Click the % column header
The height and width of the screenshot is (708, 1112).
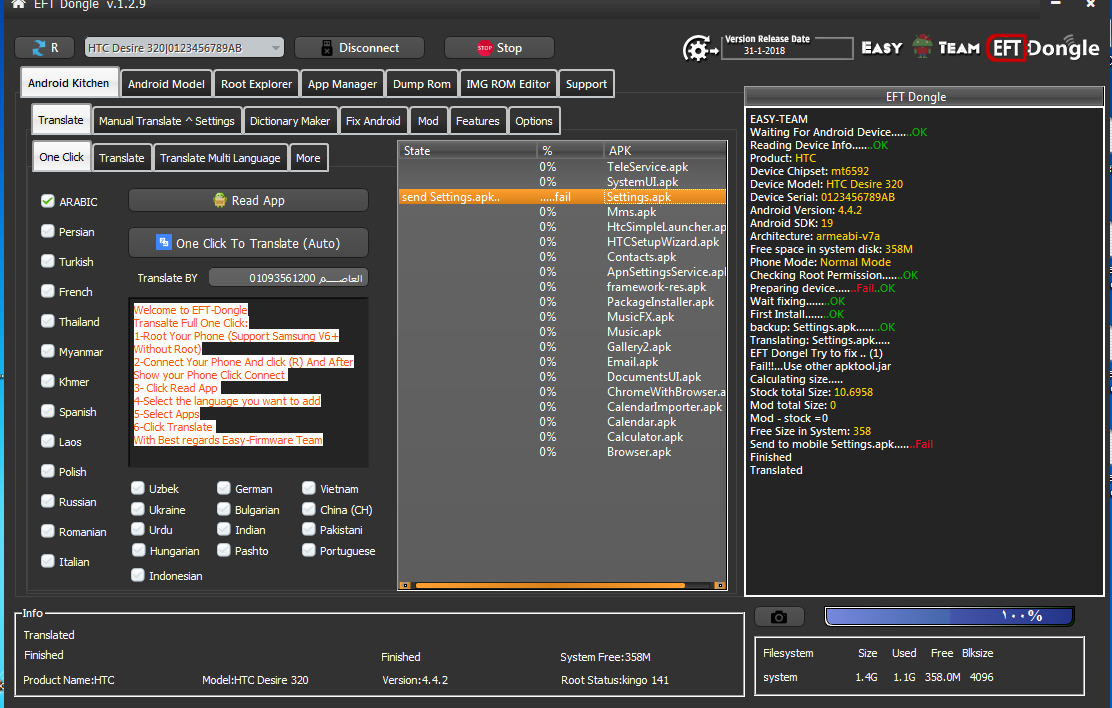tap(569, 150)
